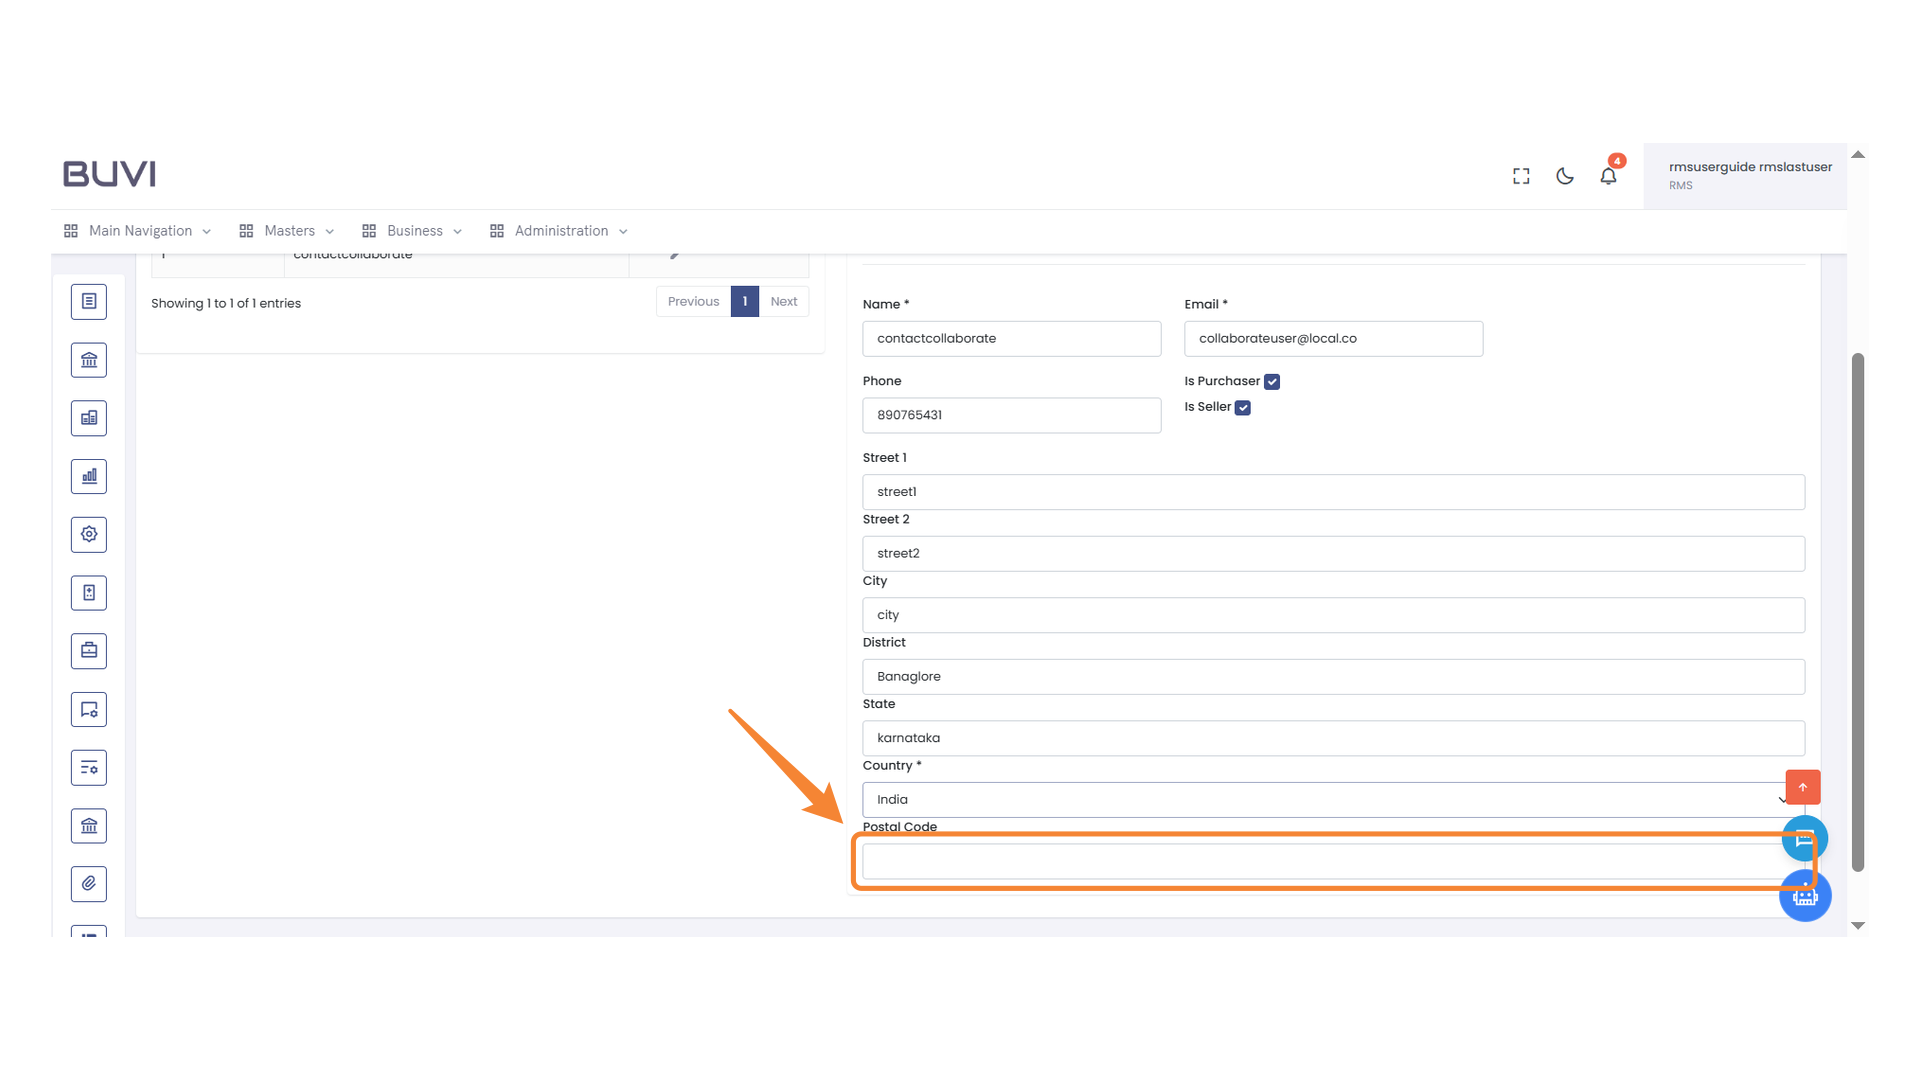Switch to dark mode with the moon icon
Image resolution: width=1920 pixels, height=1080 pixels.
[1564, 175]
